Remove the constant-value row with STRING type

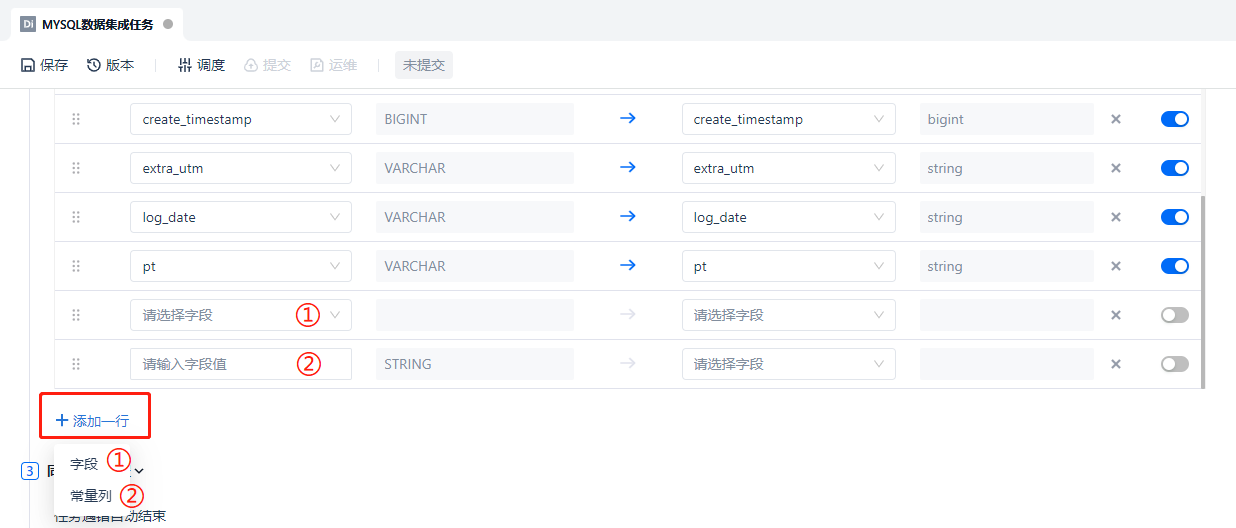pyautogui.click(x=1116, y=364)
